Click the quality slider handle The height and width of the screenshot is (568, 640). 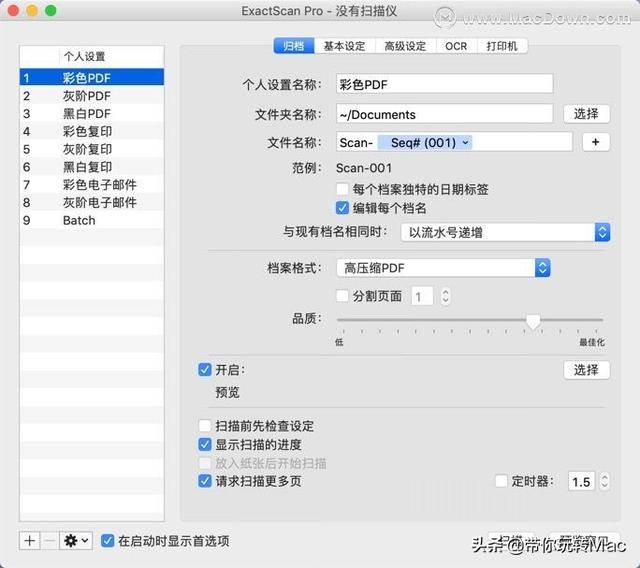[533, 322]
